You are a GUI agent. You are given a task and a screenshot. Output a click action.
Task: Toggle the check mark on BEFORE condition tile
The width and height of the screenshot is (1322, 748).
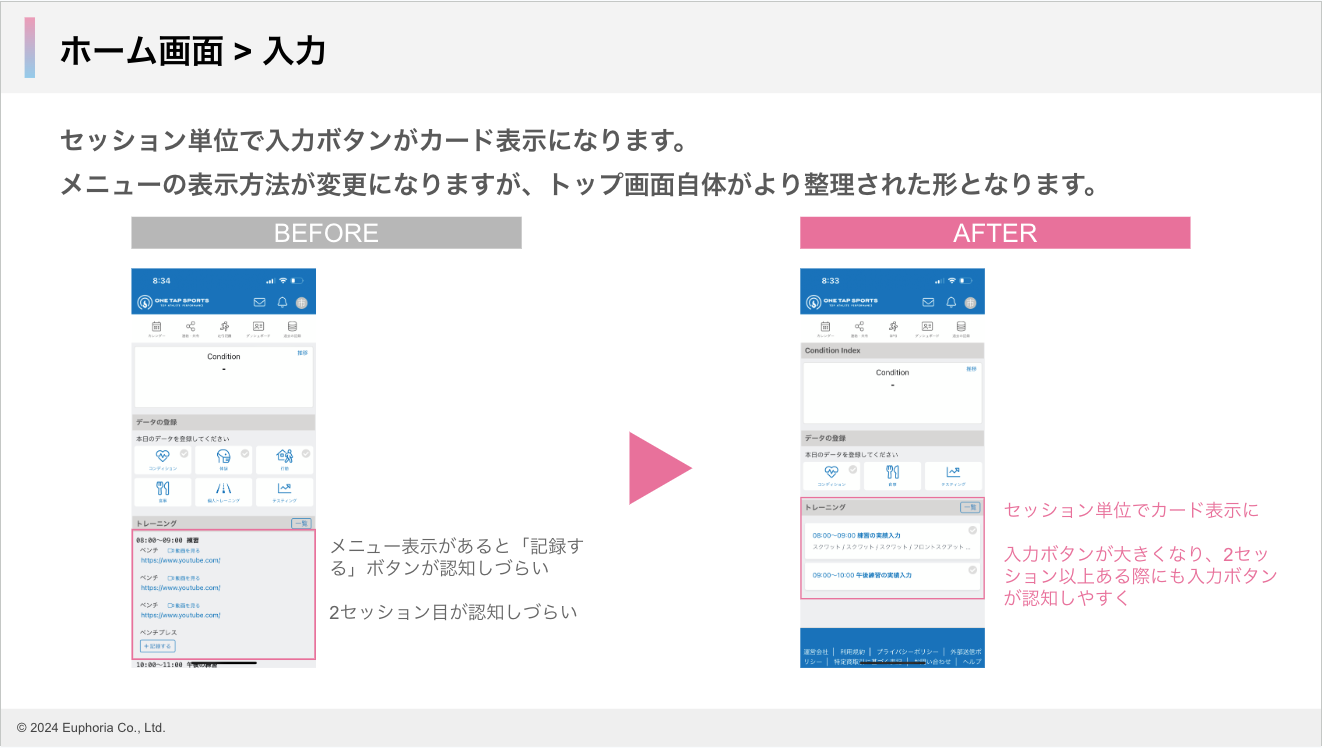[x=184, y=453]
